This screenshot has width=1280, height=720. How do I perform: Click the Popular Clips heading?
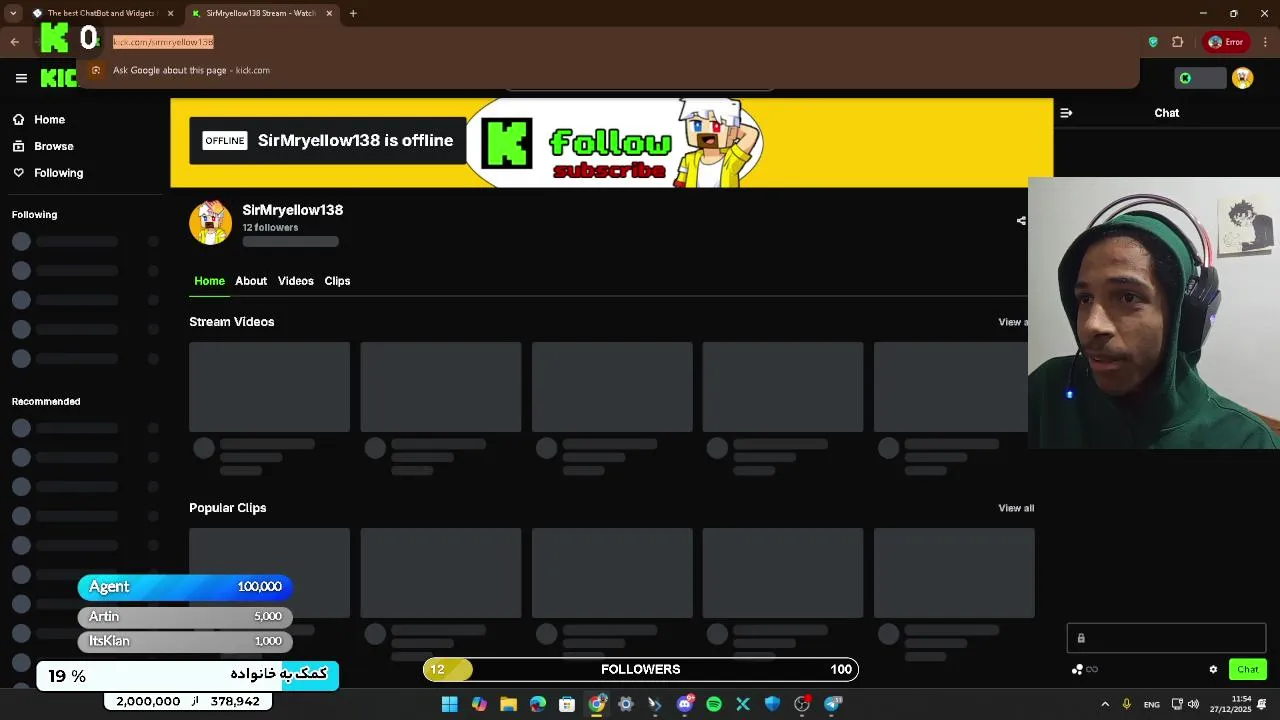click(x=228, y=508)
